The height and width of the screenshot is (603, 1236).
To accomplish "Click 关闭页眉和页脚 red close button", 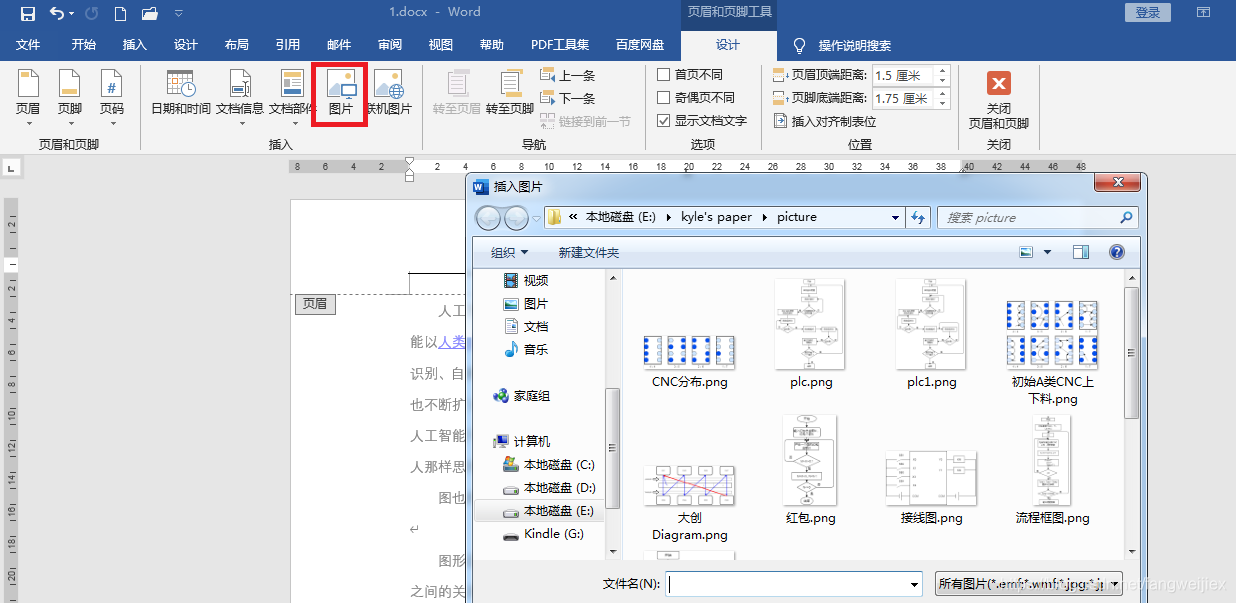I will [998, 100].
